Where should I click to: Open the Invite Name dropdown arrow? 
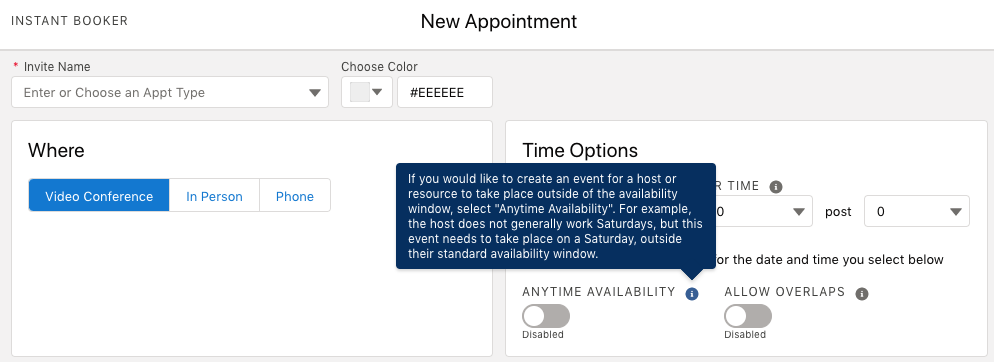(314, 93)
